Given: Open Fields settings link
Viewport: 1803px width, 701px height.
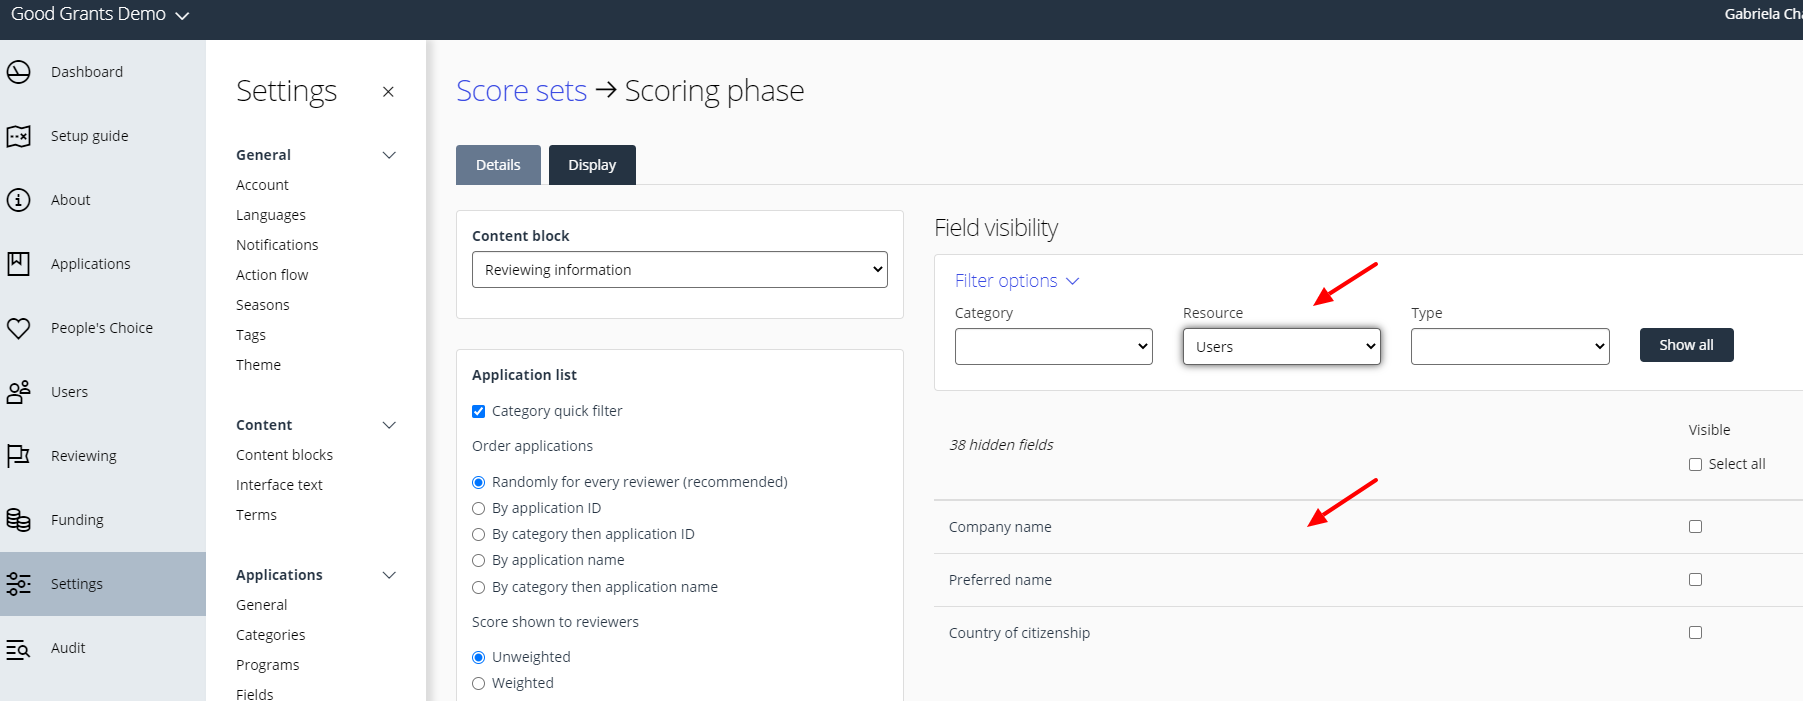Looking at the screenshot, I should 255,694.
